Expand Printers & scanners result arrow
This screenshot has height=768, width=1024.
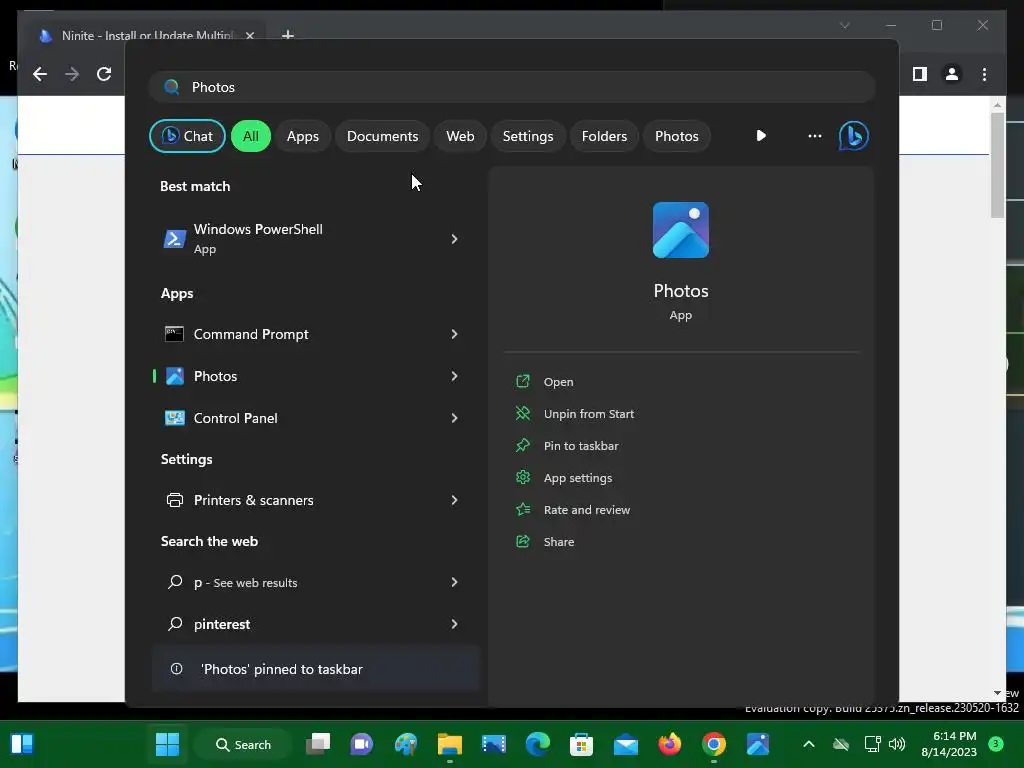[x=455, y=500]
